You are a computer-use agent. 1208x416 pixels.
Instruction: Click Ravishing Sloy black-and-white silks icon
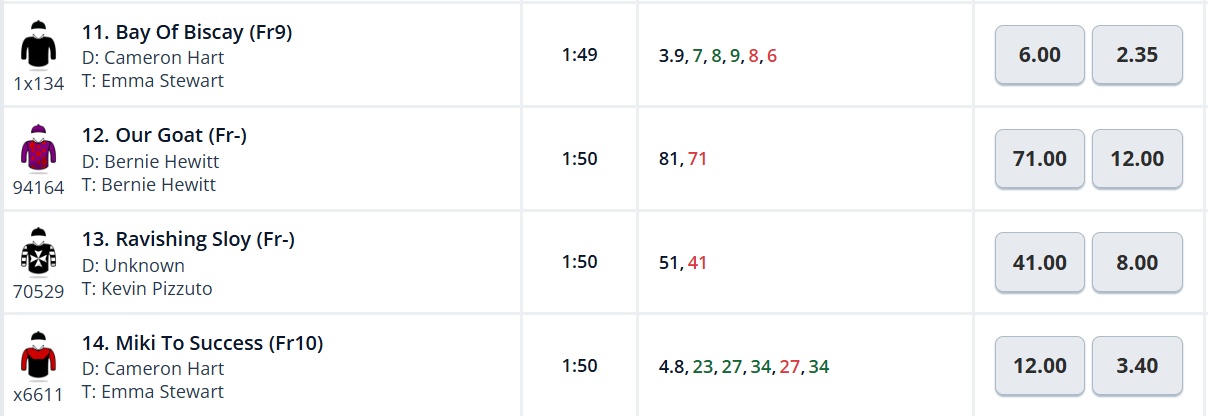[x=38, y=253]
